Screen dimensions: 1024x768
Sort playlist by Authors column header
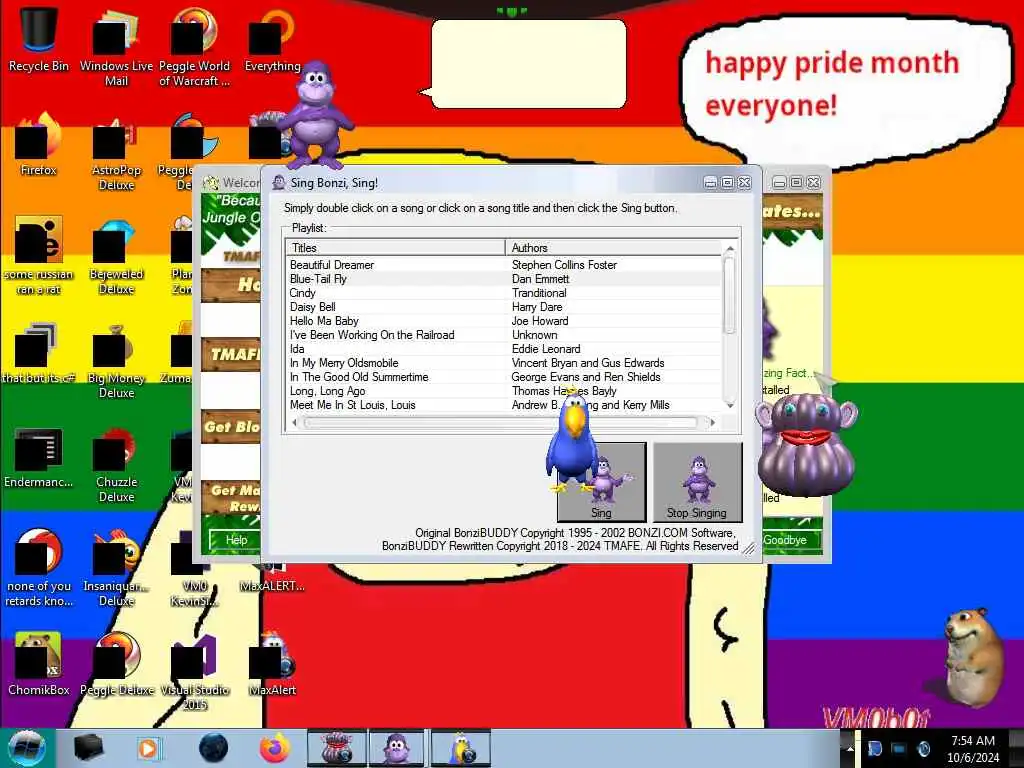[614, 248]
